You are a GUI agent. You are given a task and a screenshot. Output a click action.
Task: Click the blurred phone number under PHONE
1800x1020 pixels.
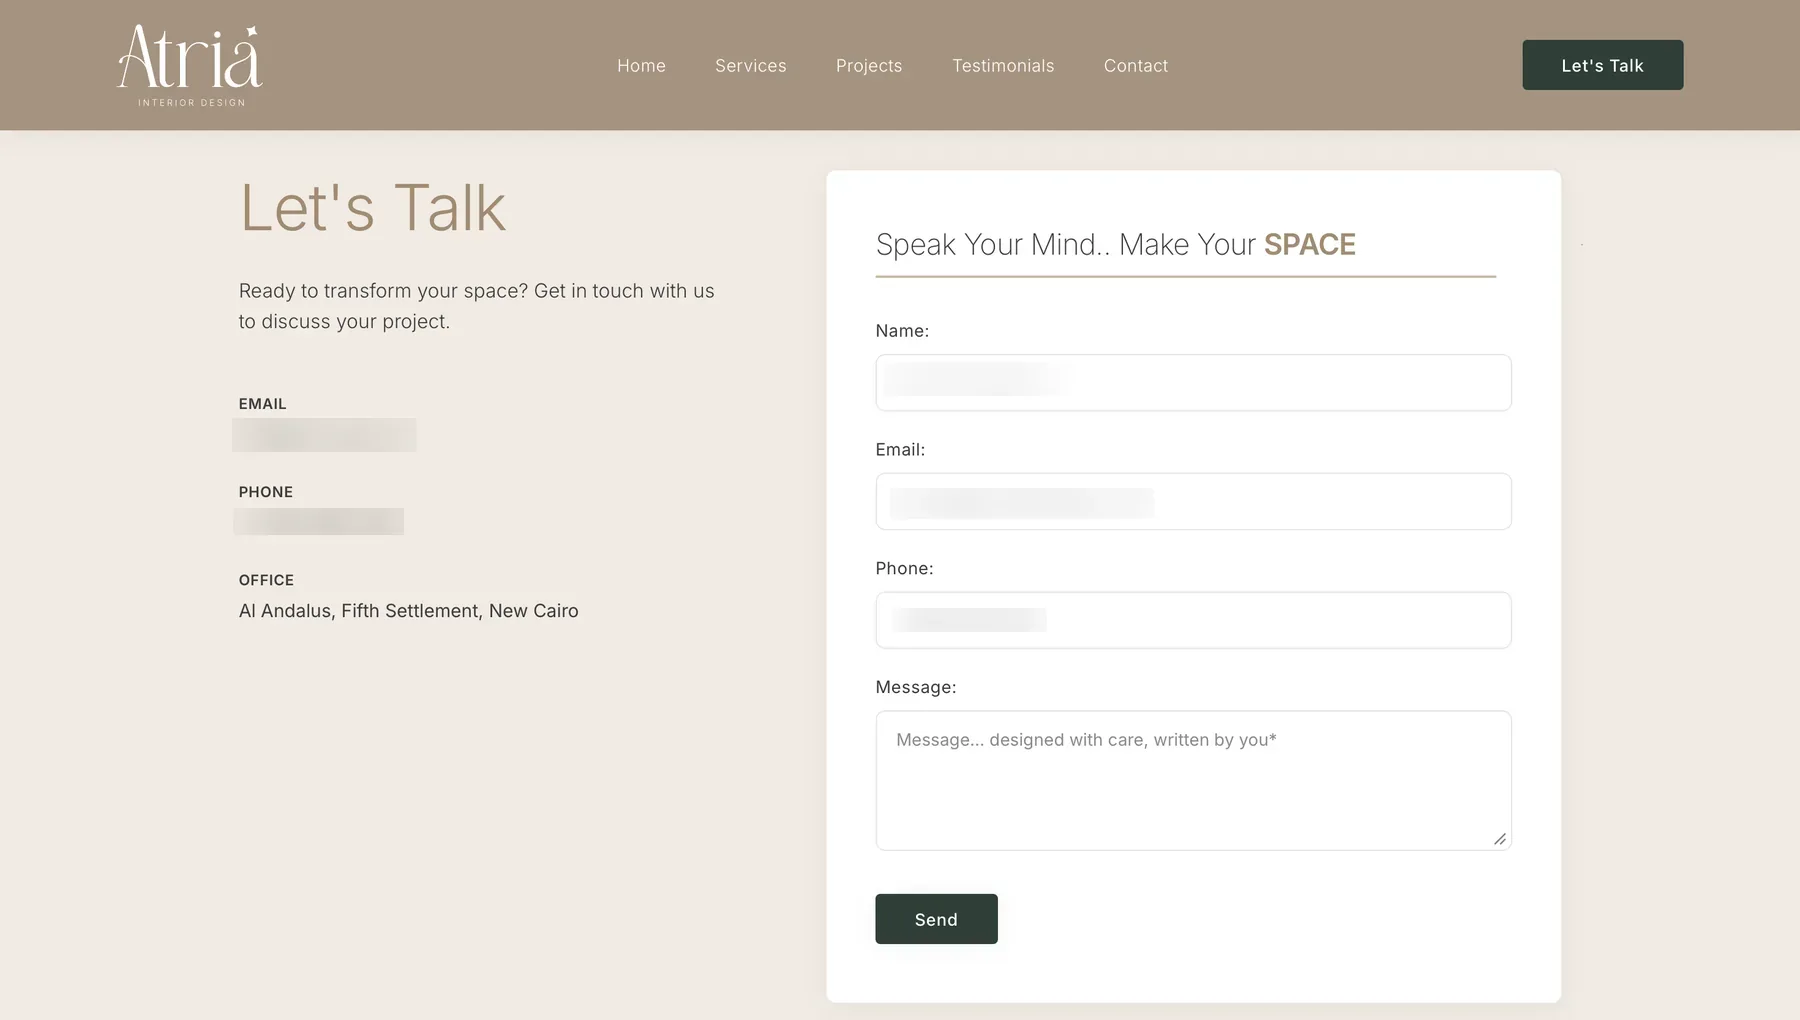319,521
